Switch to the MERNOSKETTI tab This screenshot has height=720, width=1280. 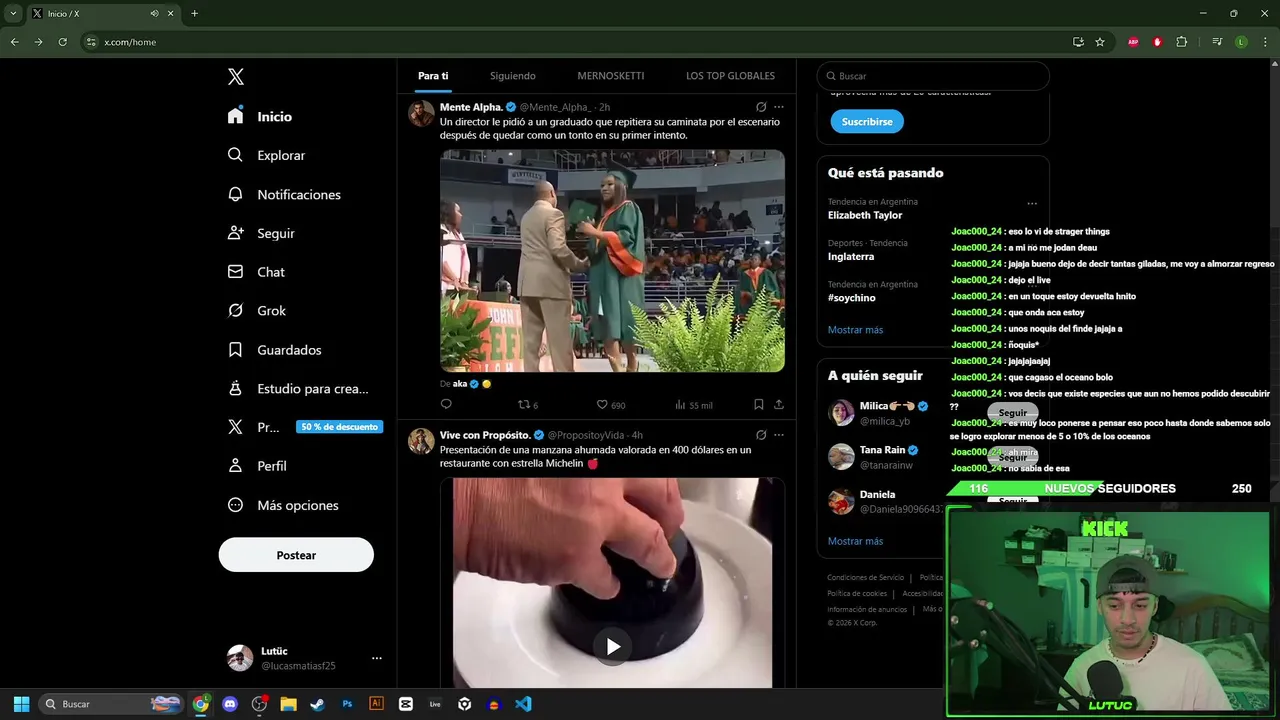pyautogui.click(x=611, y=76)
